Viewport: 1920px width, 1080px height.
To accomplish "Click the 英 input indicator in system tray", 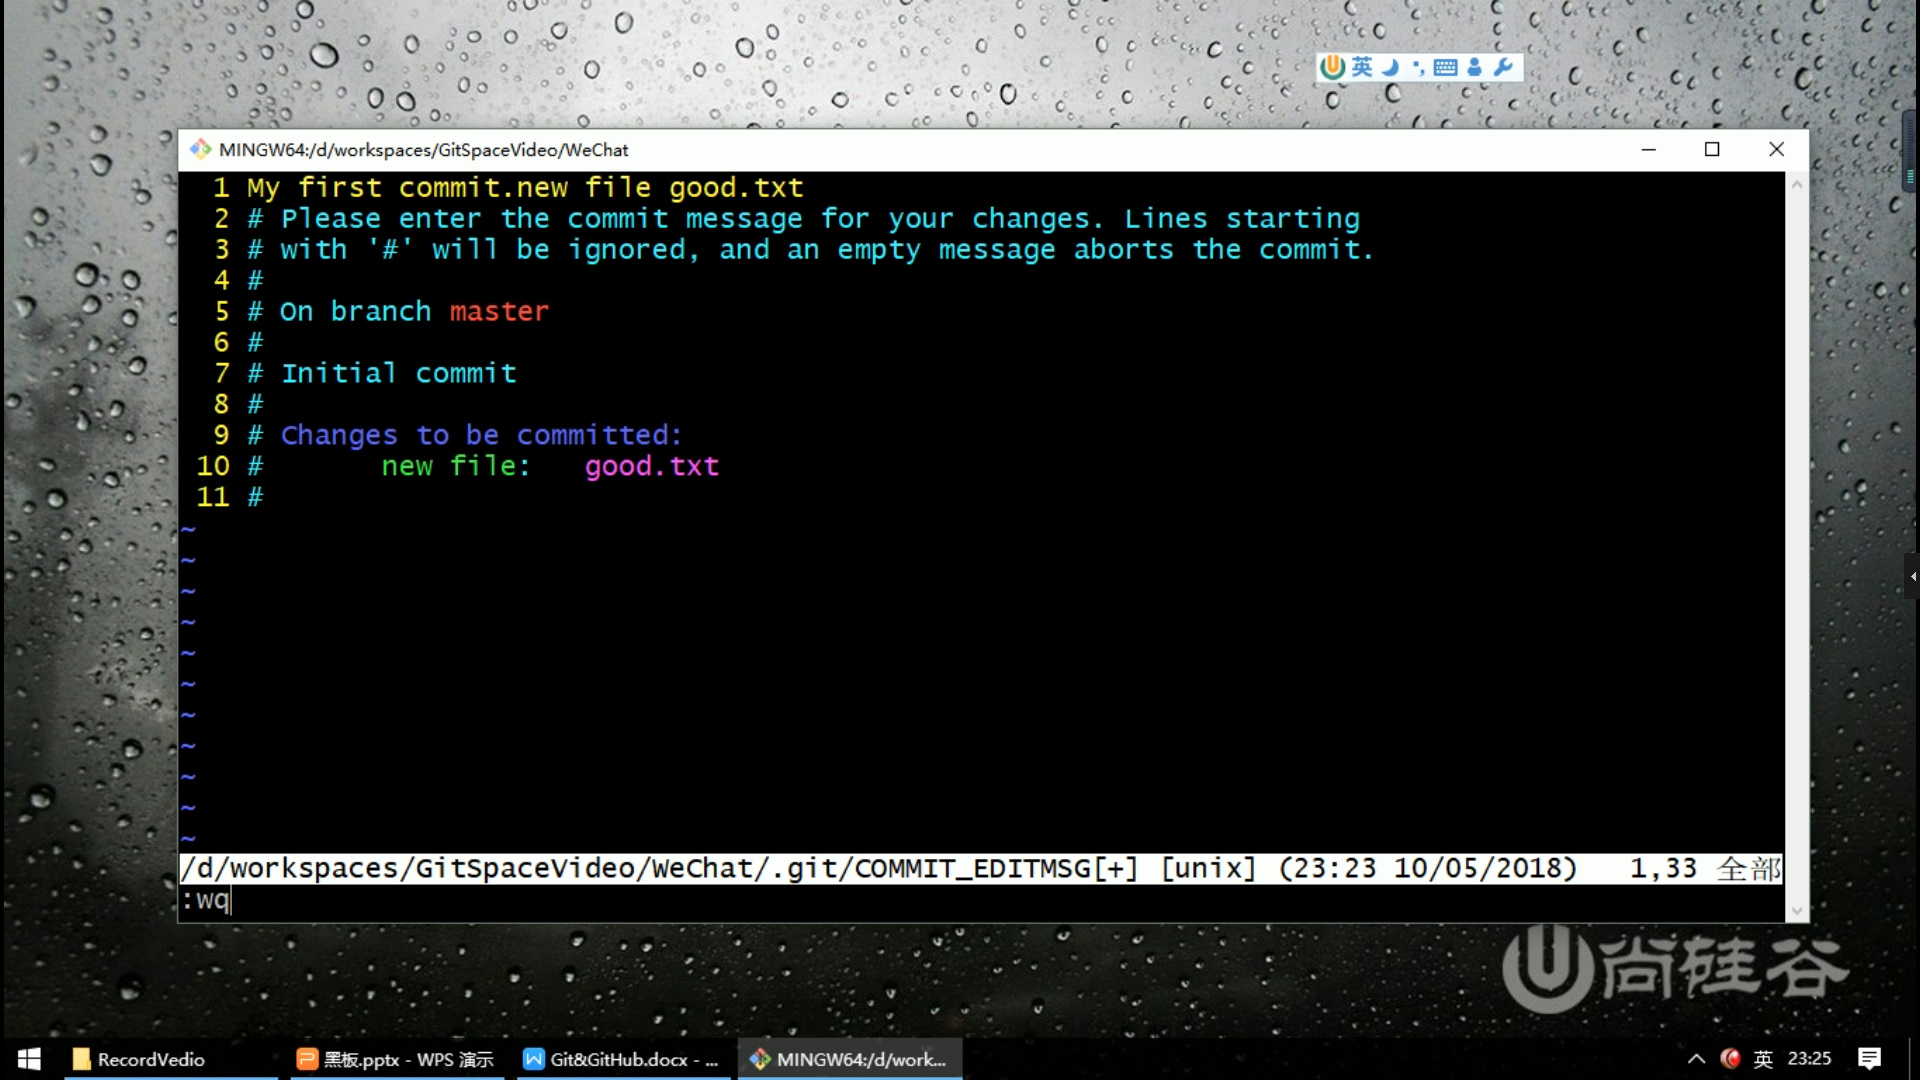I will tap(1763, 1059).
